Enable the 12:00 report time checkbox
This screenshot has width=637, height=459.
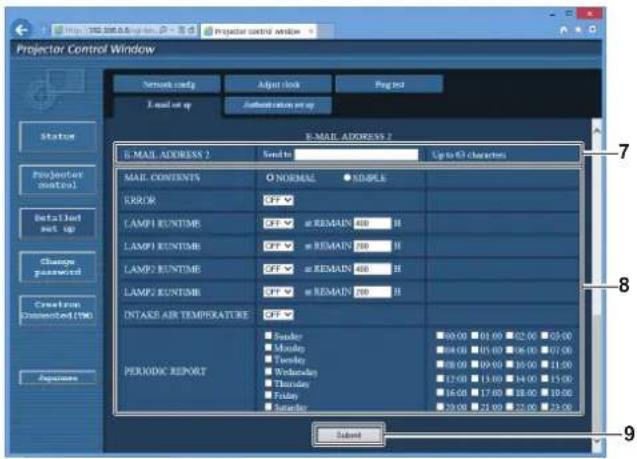point(440,378)
